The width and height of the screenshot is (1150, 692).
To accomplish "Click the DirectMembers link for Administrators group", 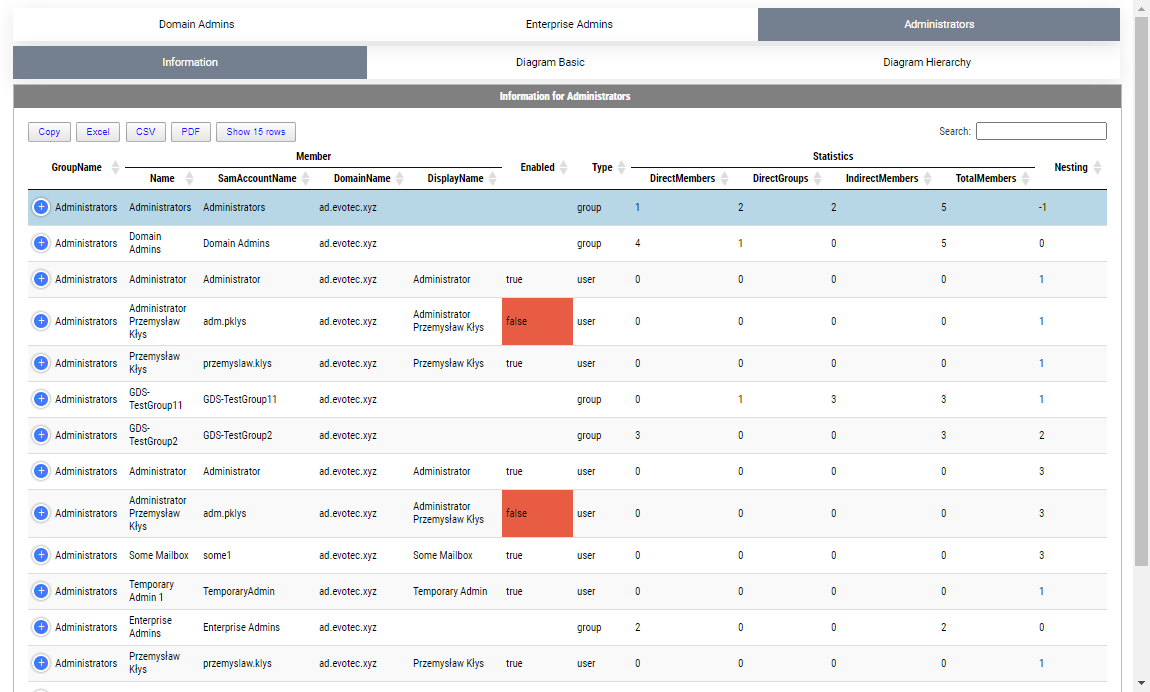I will click(637, 207).
